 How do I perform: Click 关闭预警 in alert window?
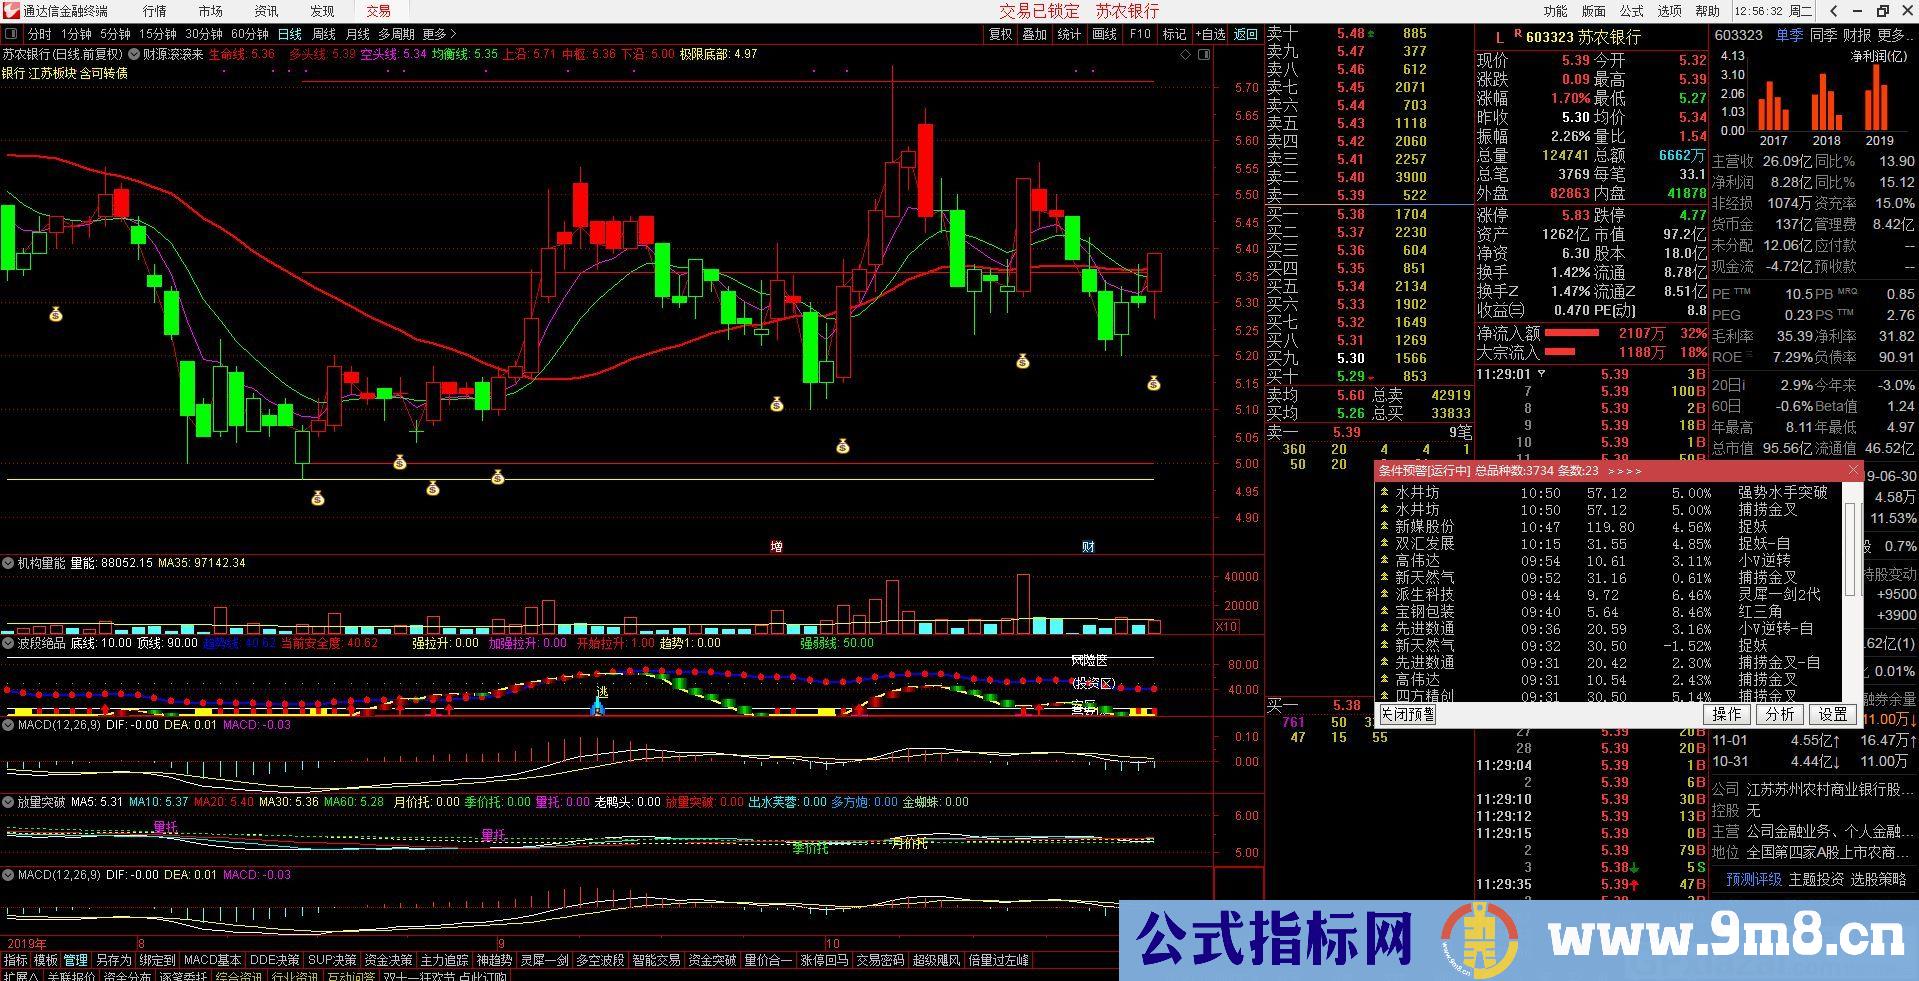(1407, 714)
